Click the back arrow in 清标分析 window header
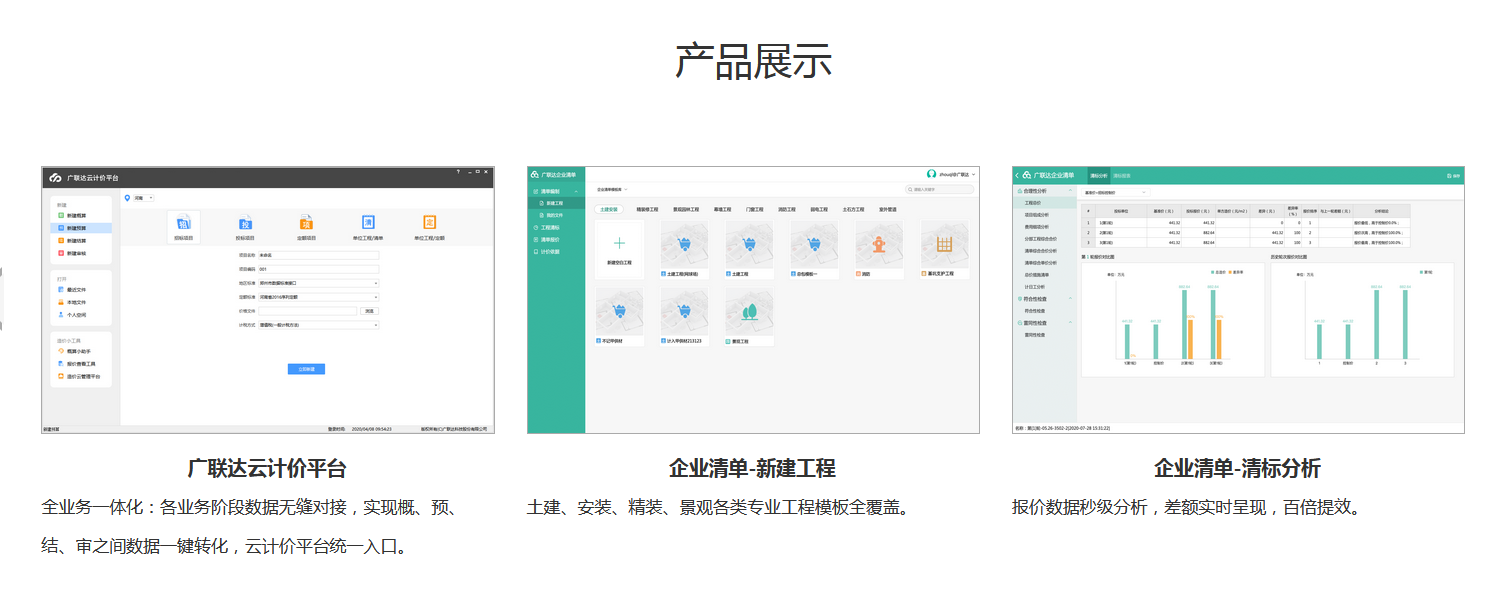Screen dimensions: 1499x606 1017,175
